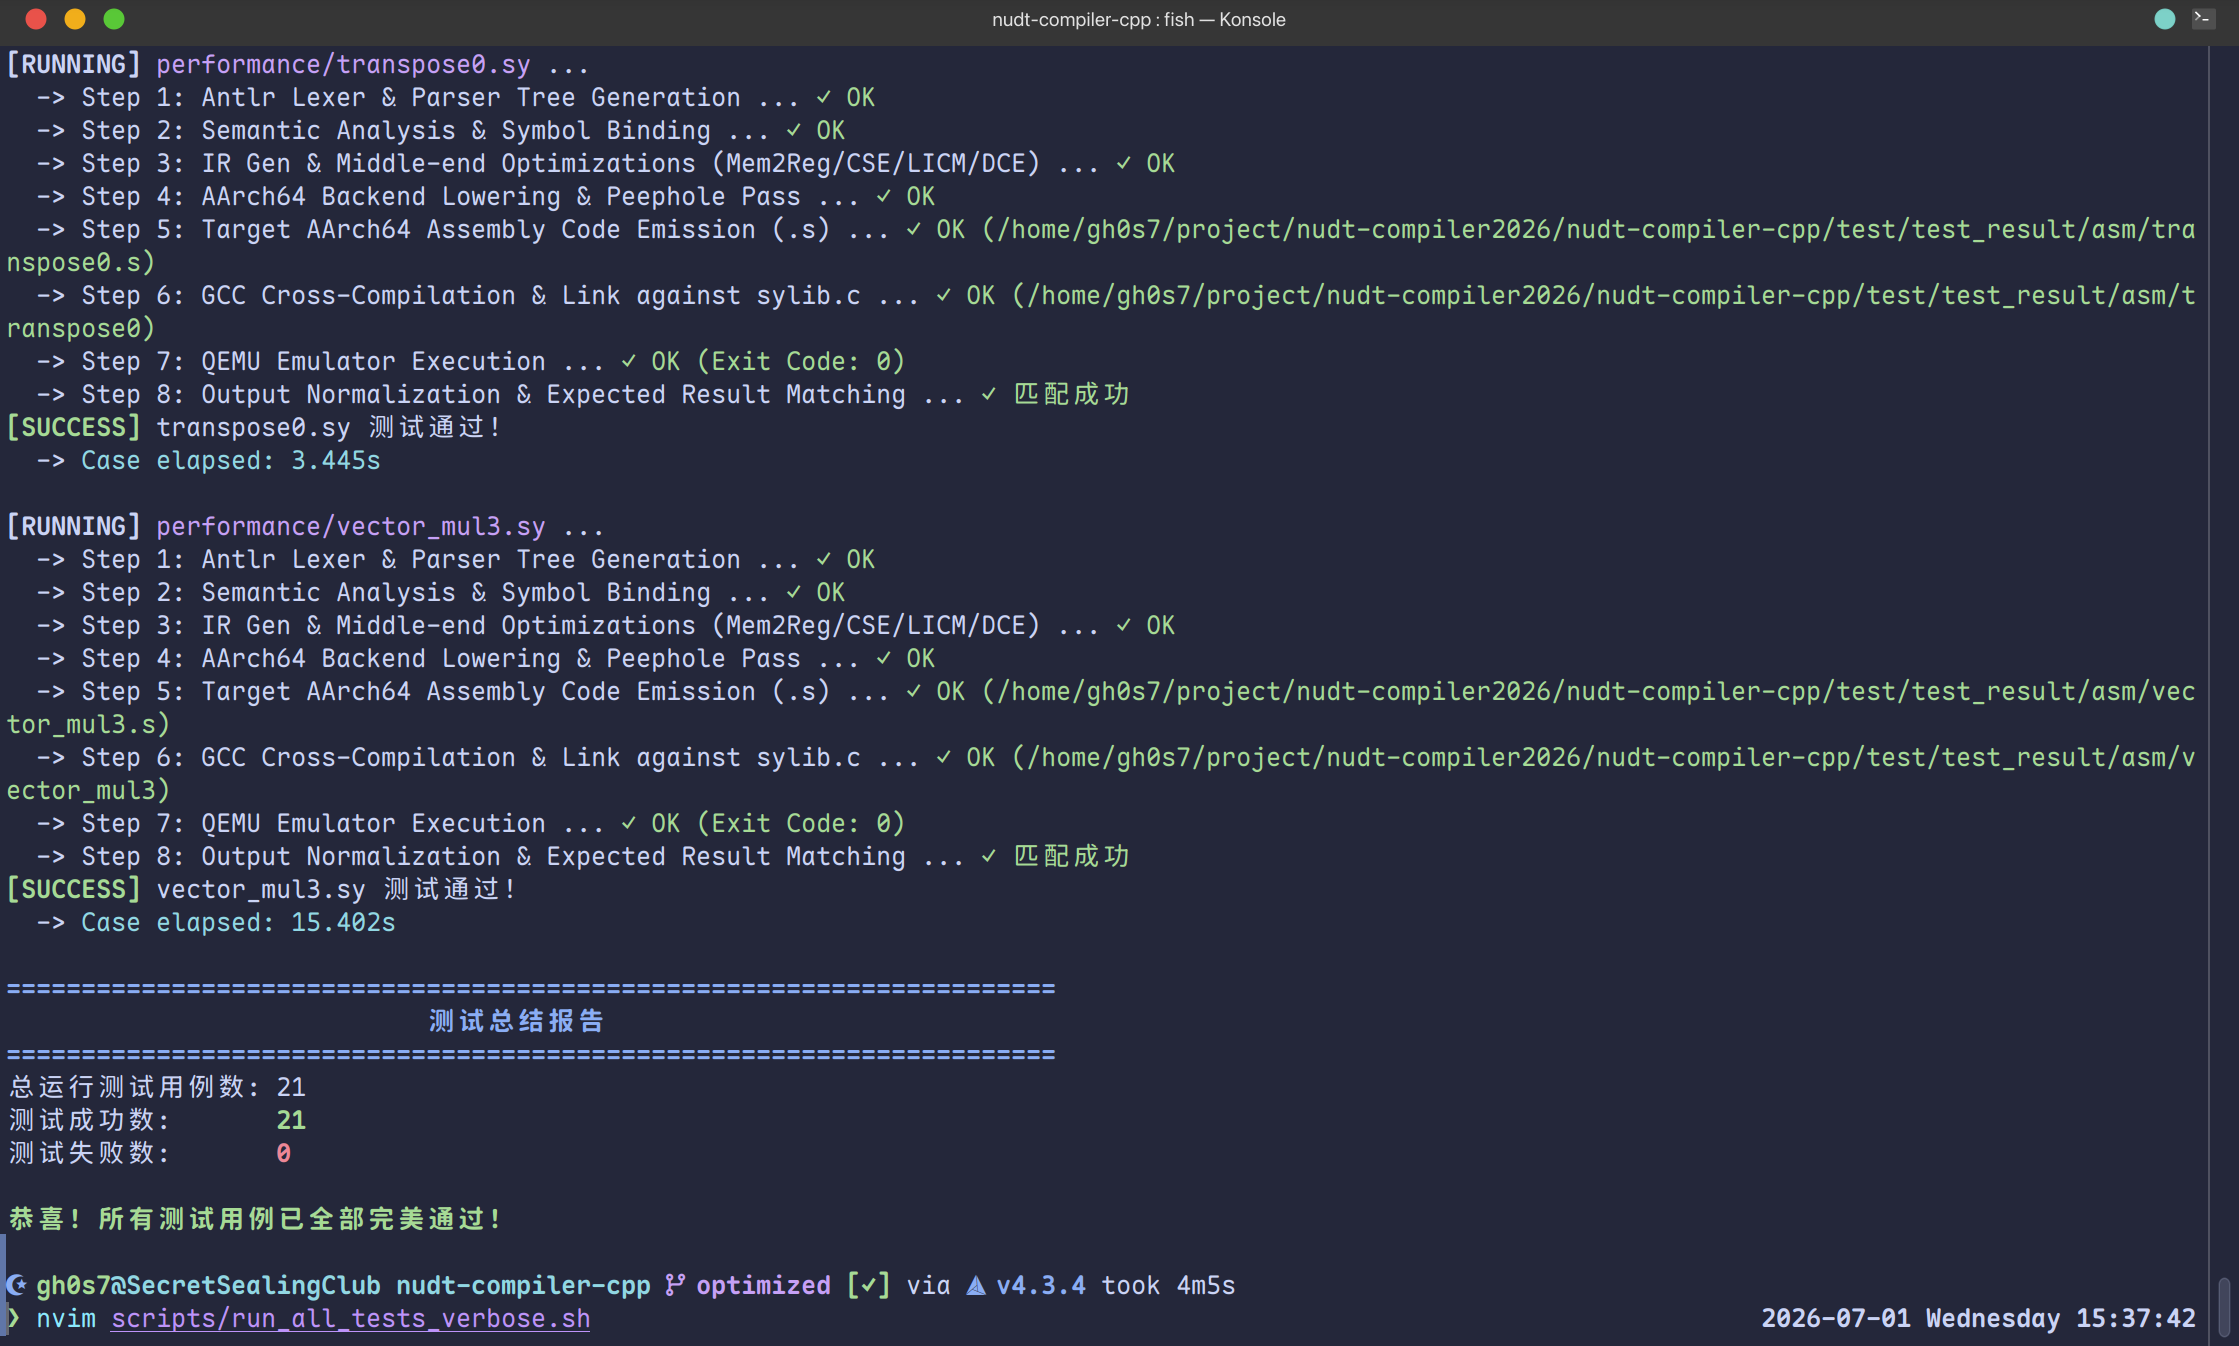This screenshot has width=2239, height=1346.
Task: Click the performance/vector_mul3.sy test name
Action: (350, 526)
